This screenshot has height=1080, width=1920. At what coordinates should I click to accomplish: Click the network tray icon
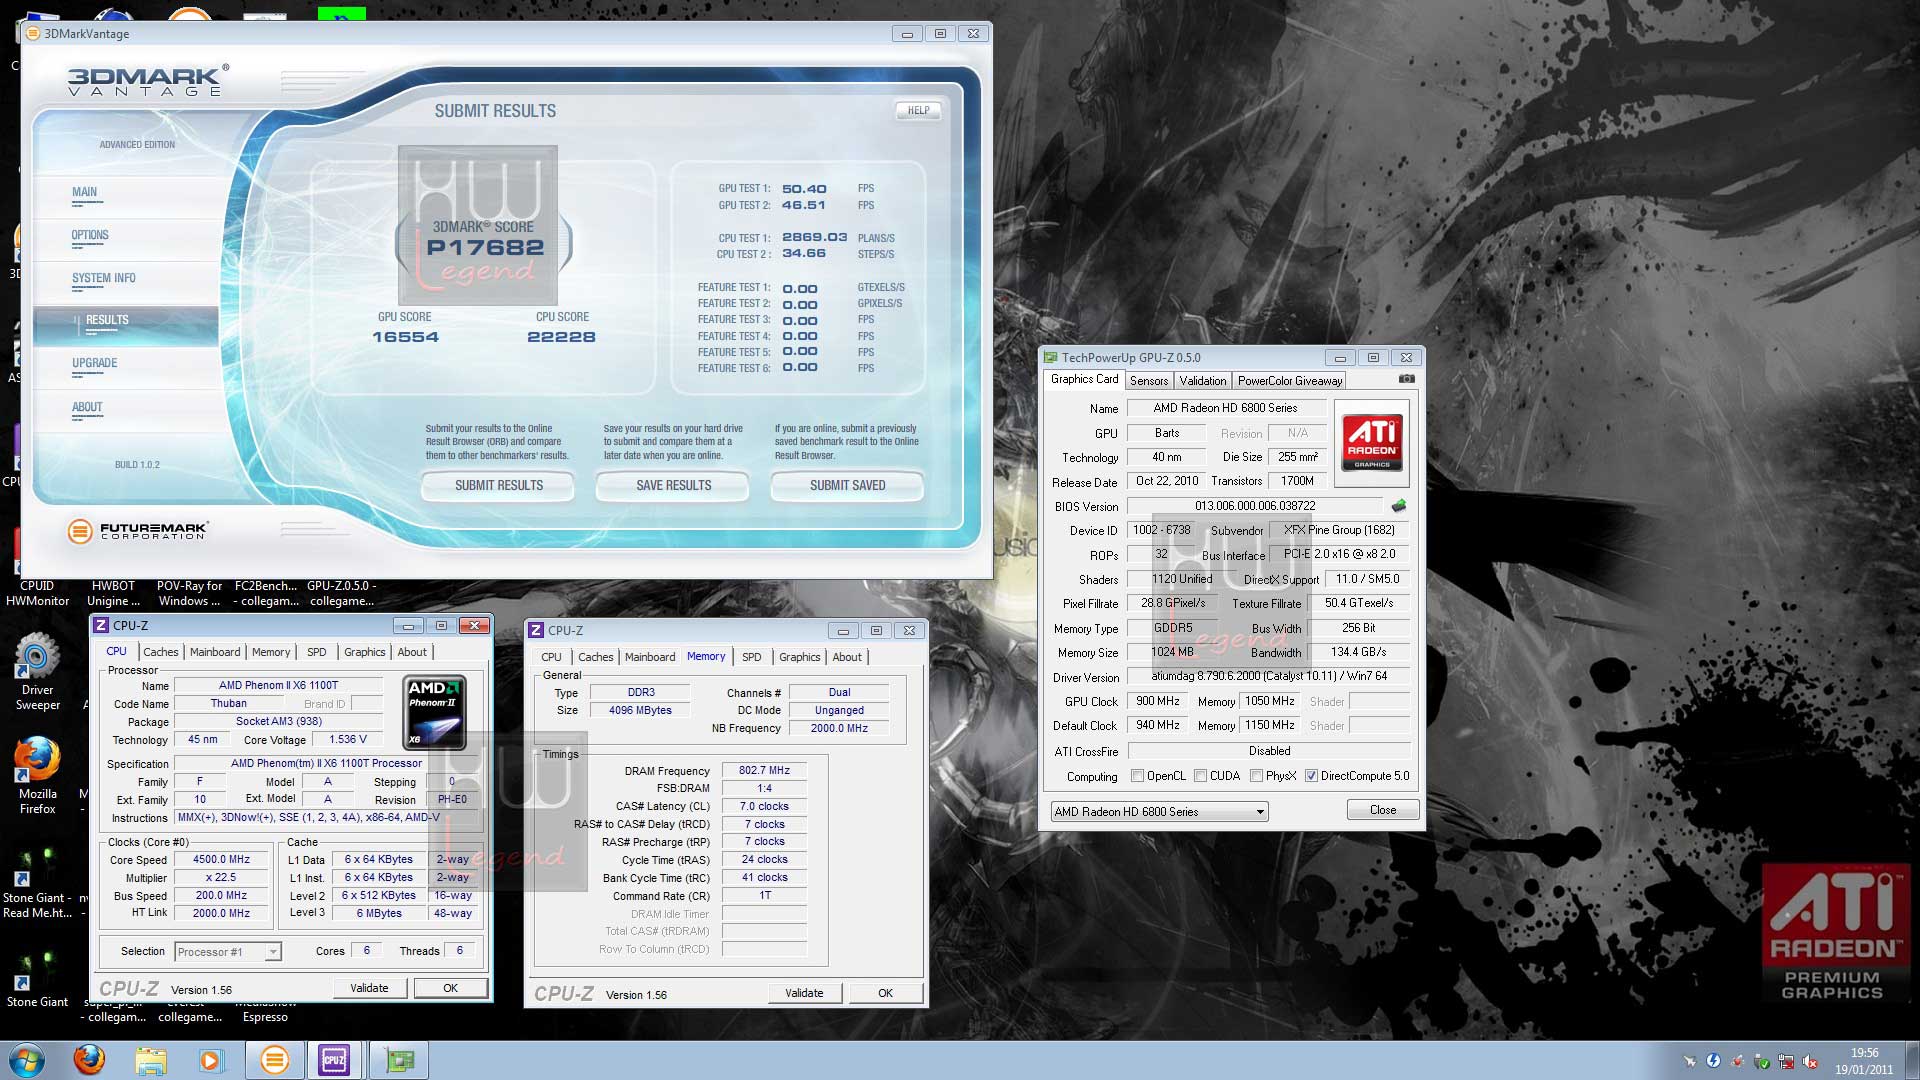(x=1786, y=1062)
